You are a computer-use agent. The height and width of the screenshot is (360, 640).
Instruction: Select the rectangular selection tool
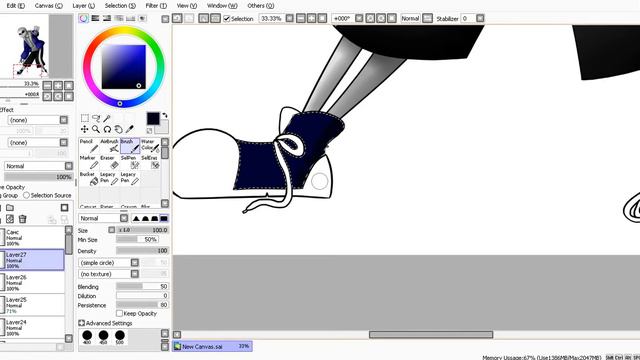coord(84,118)
